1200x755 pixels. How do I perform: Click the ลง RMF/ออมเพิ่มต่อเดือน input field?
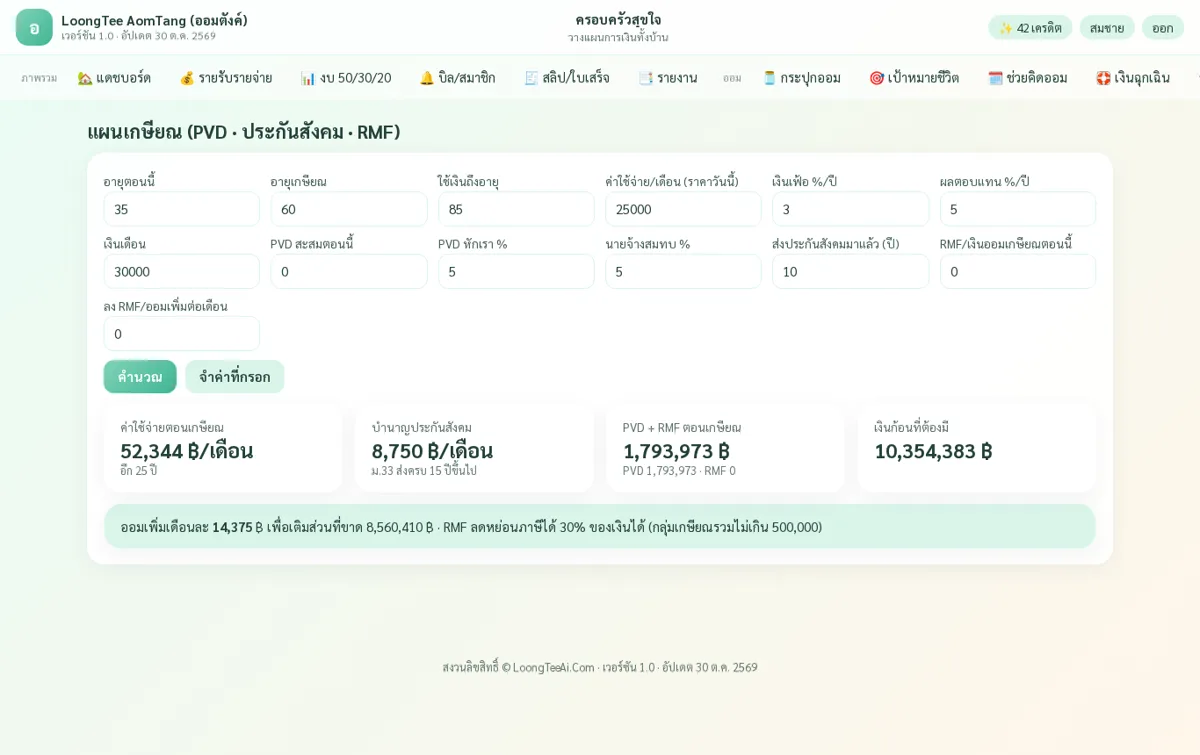coord(181,333)
